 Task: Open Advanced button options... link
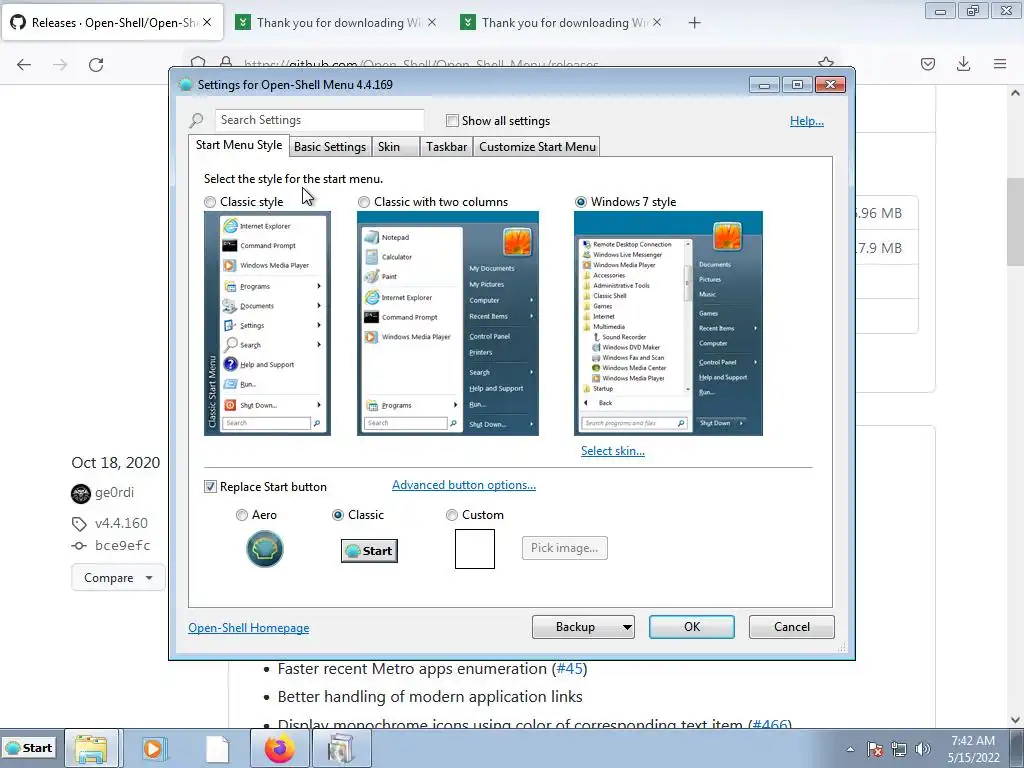[x=464, y=485]
